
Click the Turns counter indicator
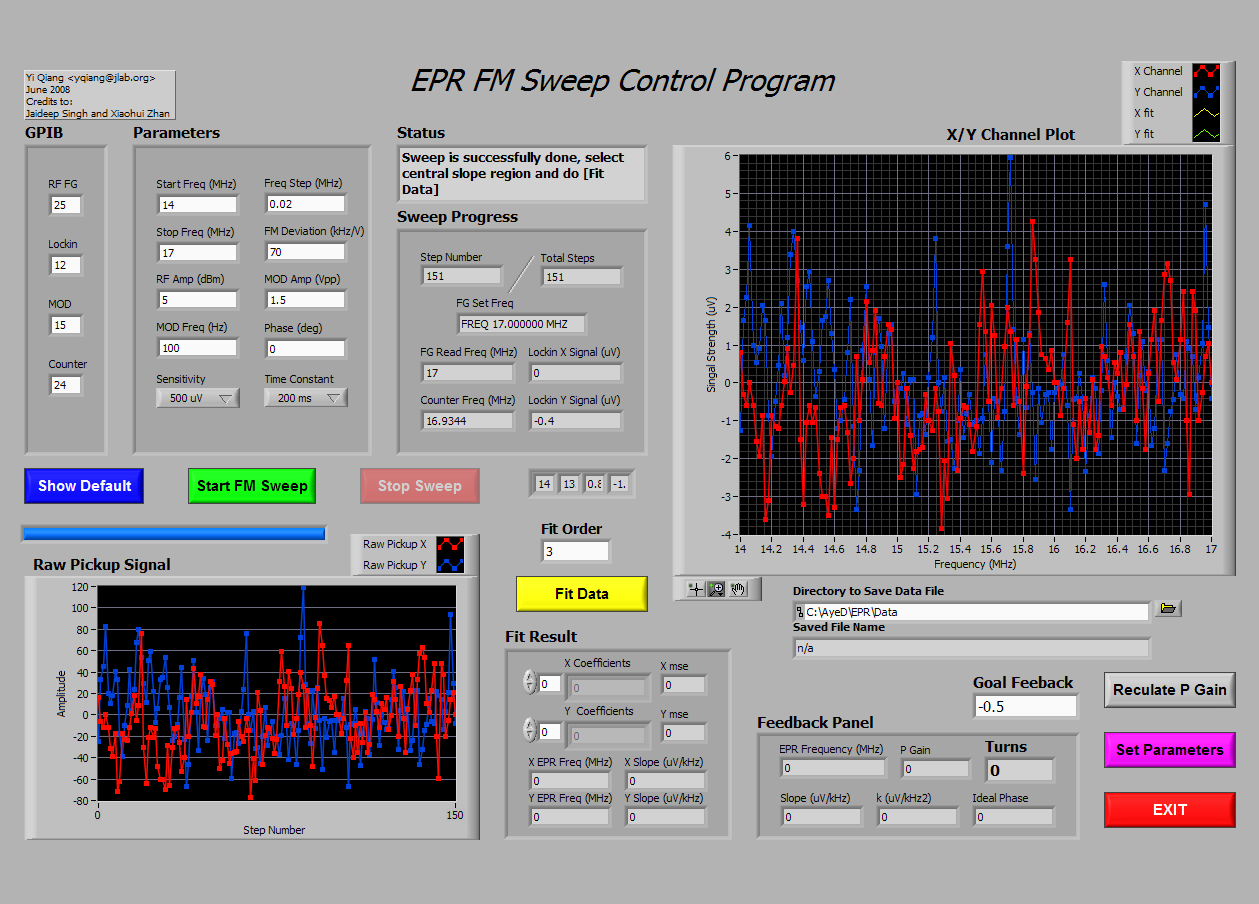point(1019,770)
